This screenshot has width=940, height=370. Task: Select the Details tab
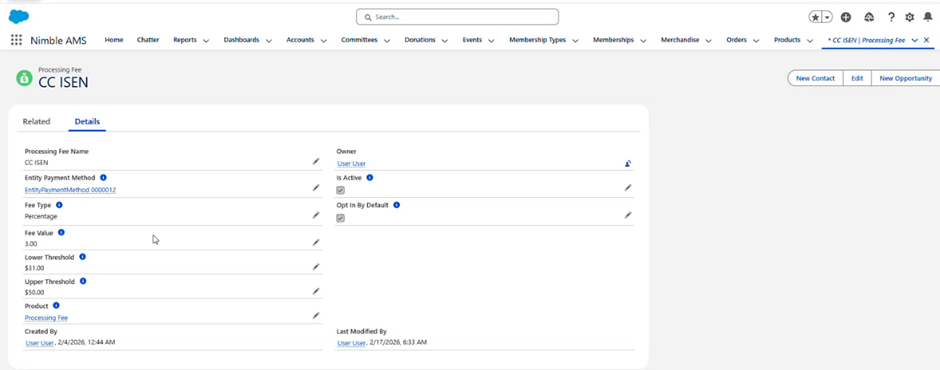pyautogui.click(x=87, y=121)
